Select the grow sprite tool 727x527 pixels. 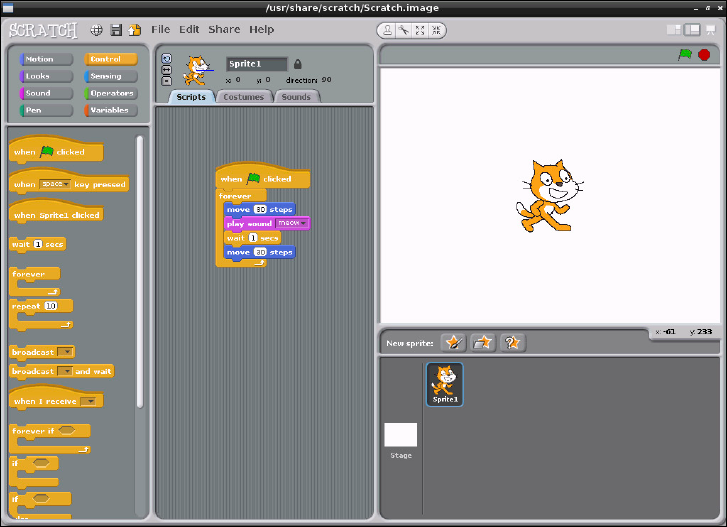pyautogui.click(x=420, y=31)
